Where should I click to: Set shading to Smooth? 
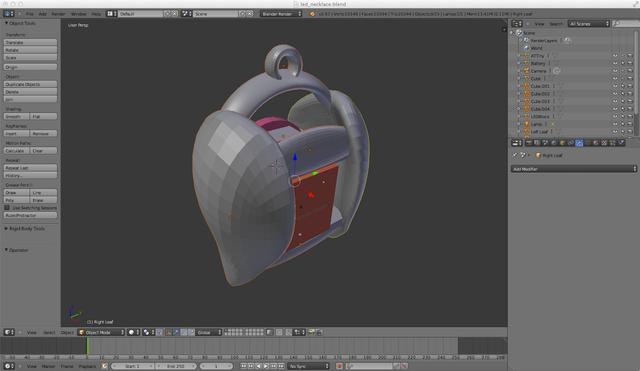[16, 116]
